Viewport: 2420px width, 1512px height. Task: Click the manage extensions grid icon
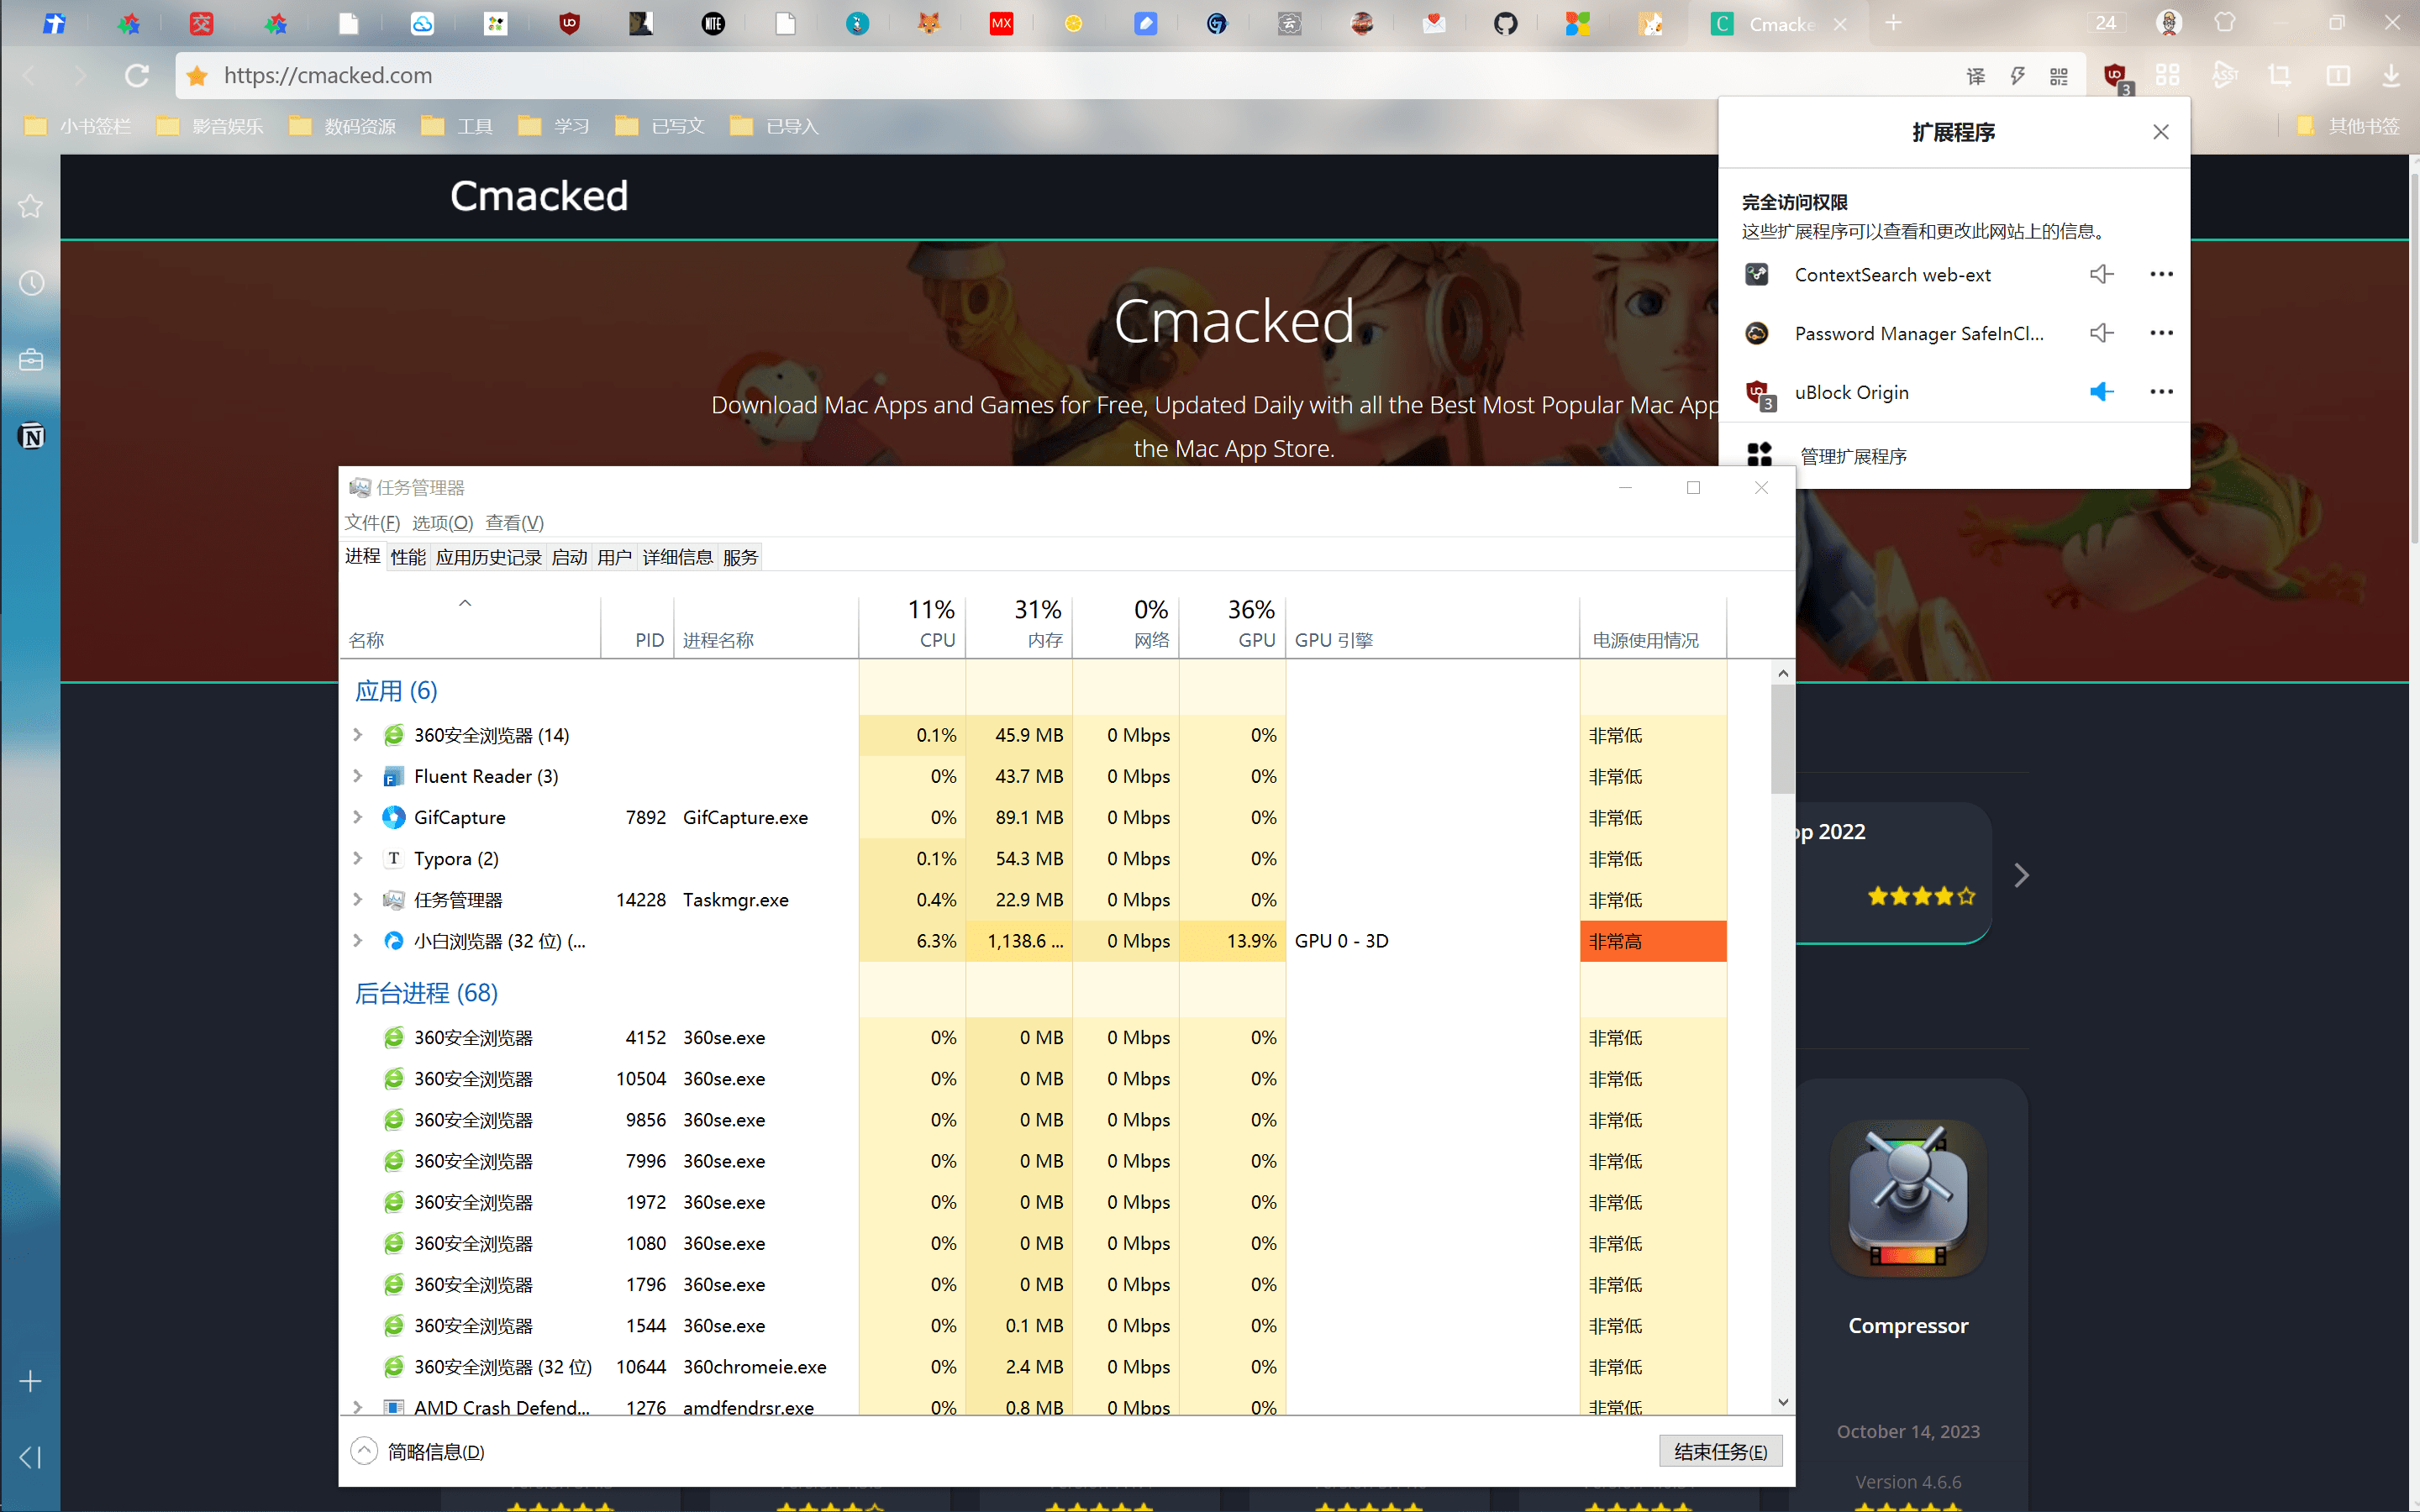(x=1759, y=455)
